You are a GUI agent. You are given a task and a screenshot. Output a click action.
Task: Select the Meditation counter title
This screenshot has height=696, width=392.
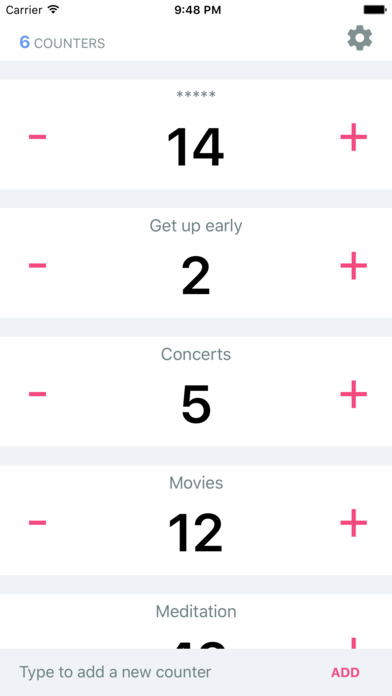pos(196,612)
